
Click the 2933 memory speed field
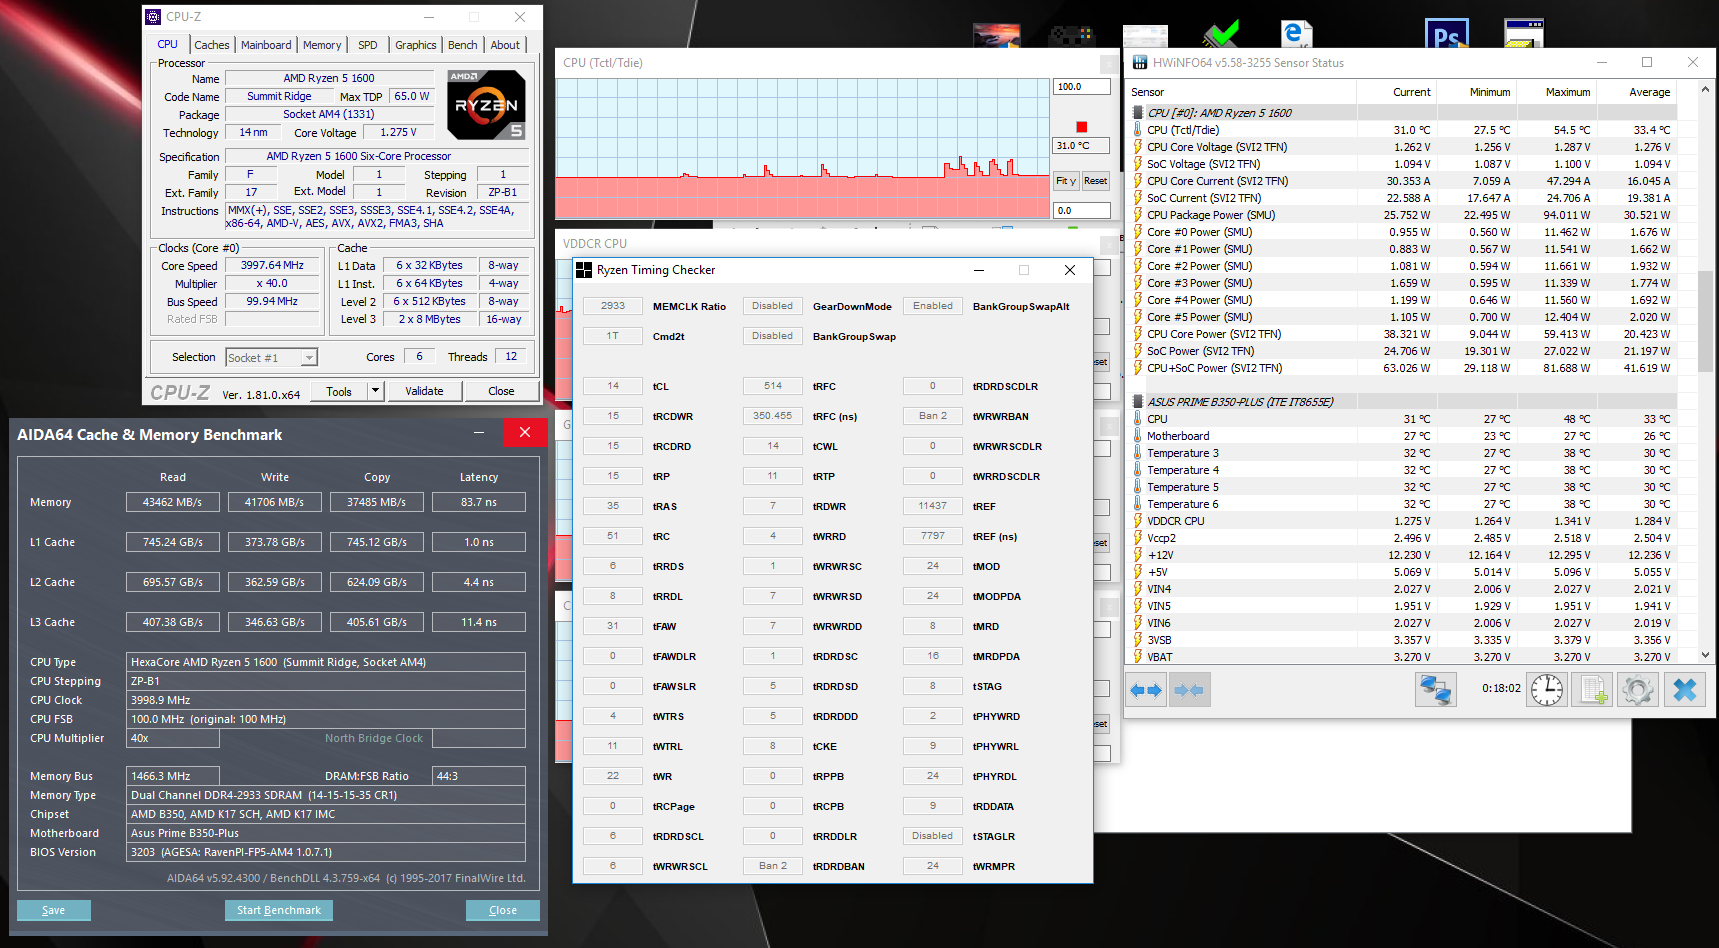(x=613, y=306)
